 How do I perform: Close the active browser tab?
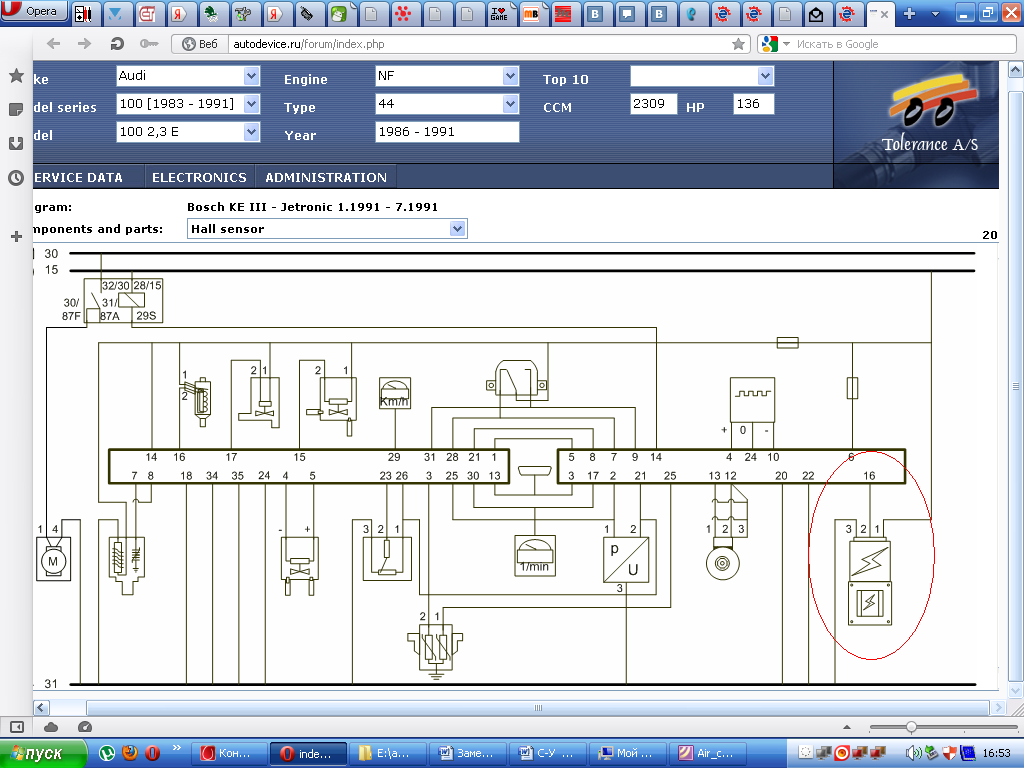tap(884, 14)
